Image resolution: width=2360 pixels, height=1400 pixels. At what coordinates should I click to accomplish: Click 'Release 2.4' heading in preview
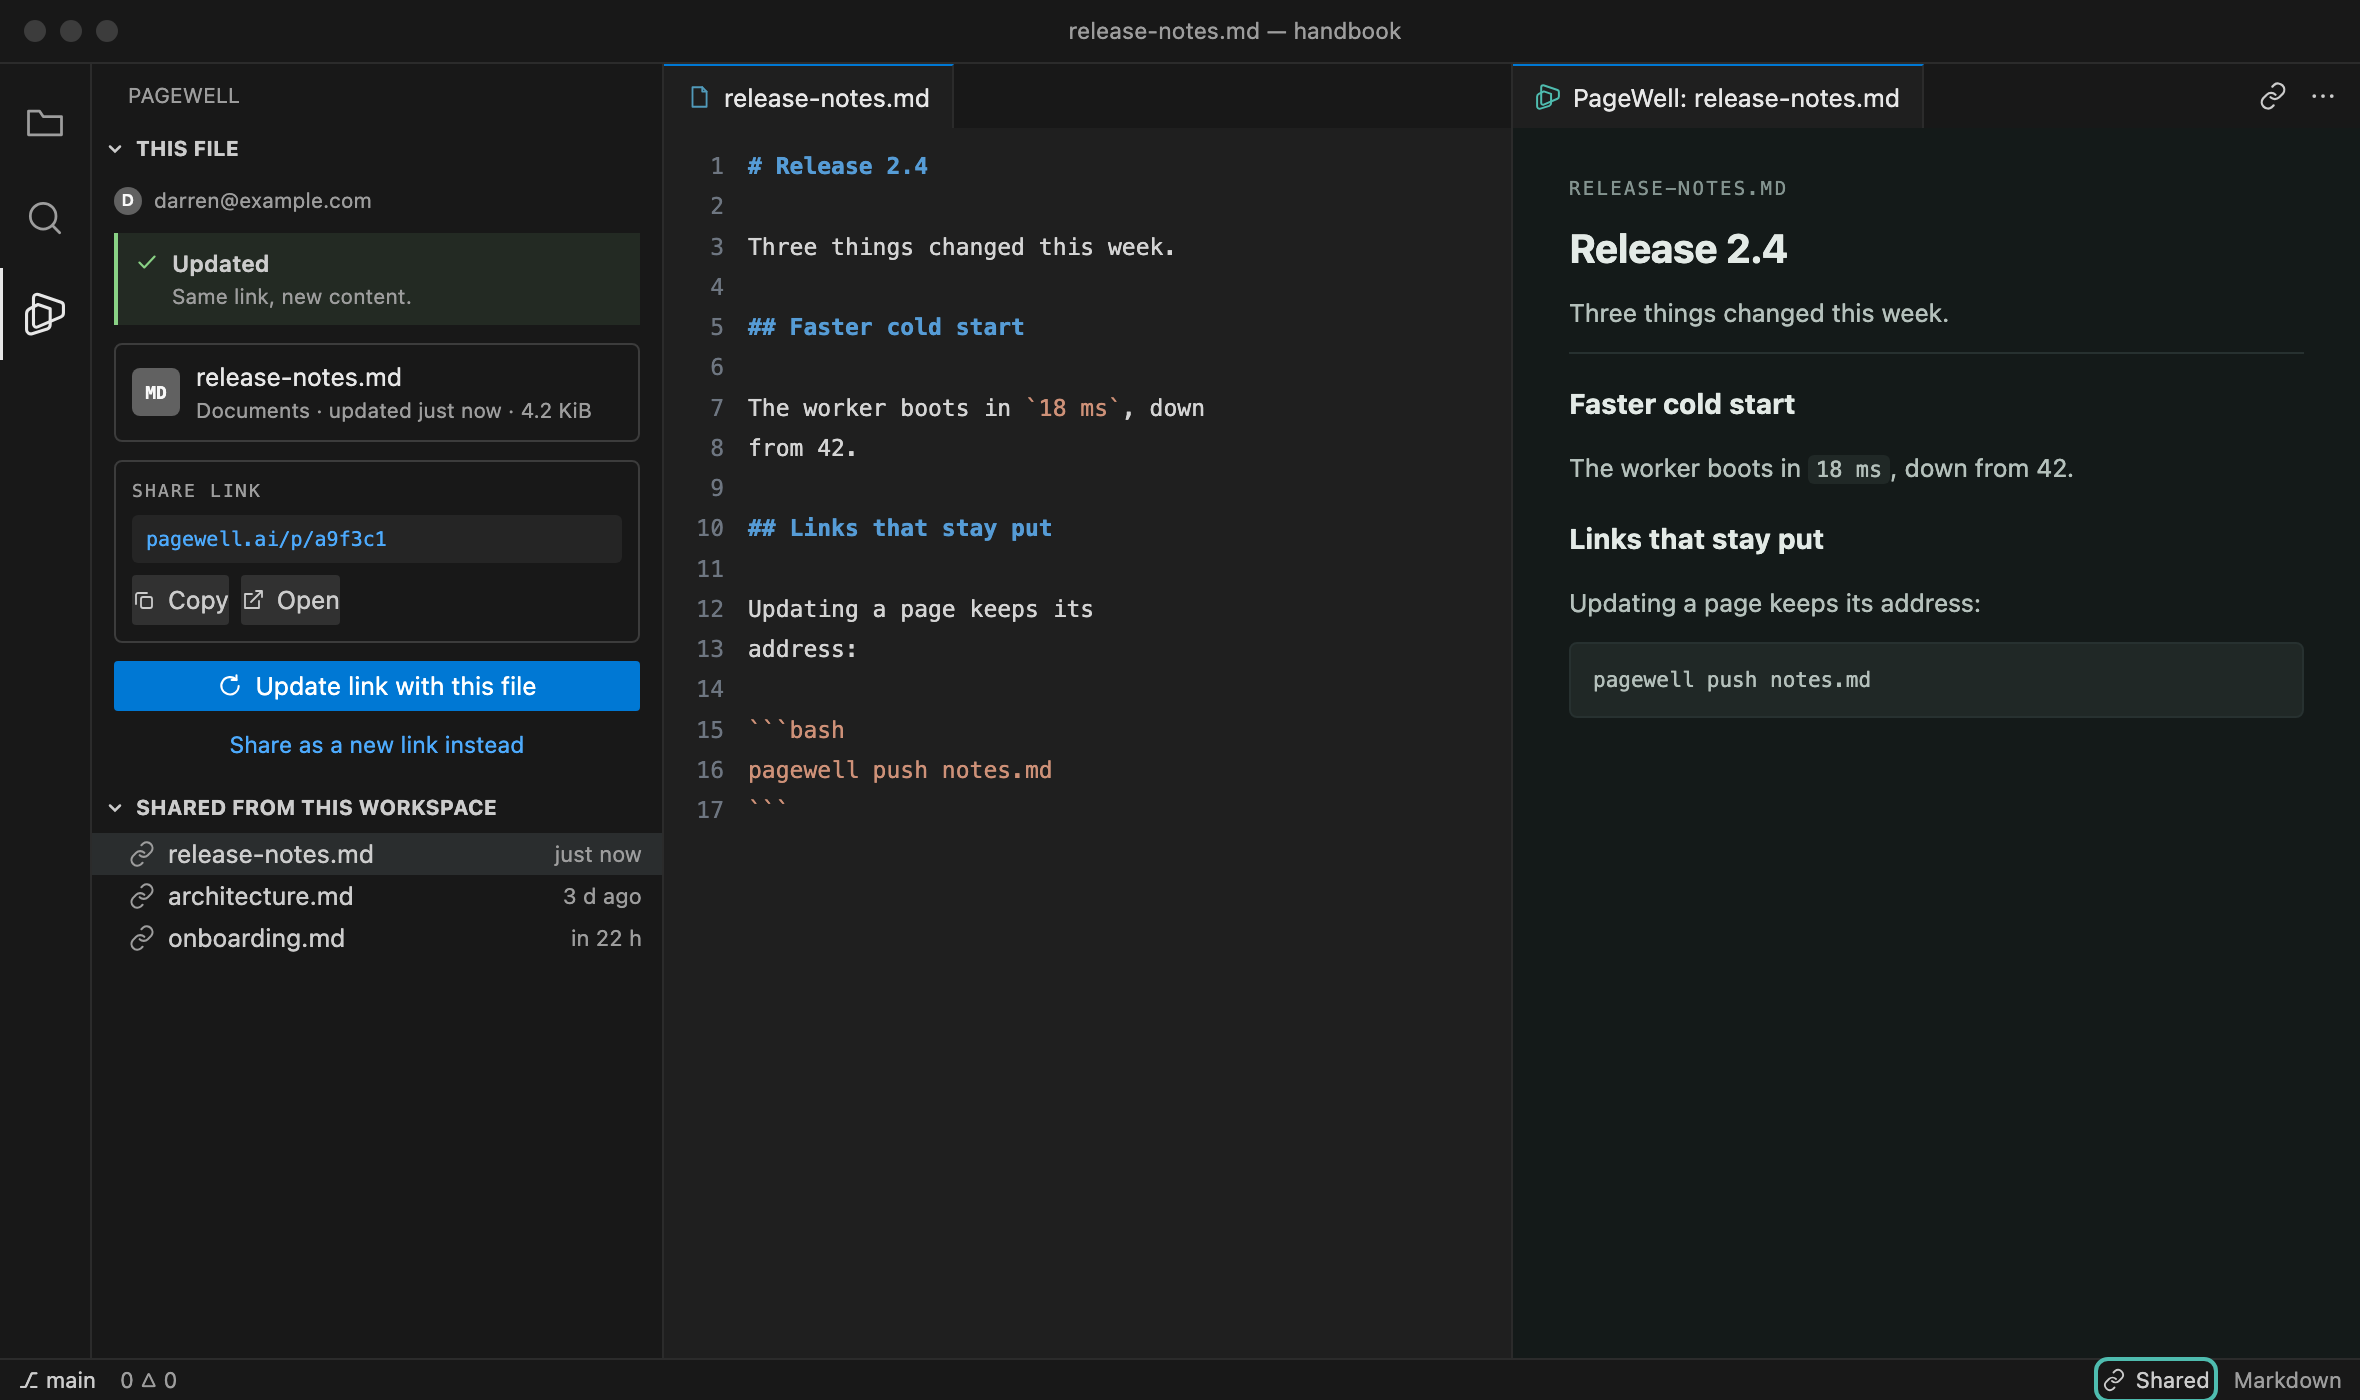pyautogui.click(x=1678, y=249)
